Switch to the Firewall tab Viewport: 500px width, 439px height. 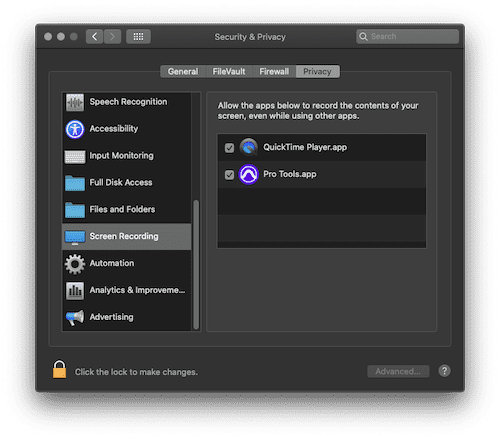(x=274, y=72)
